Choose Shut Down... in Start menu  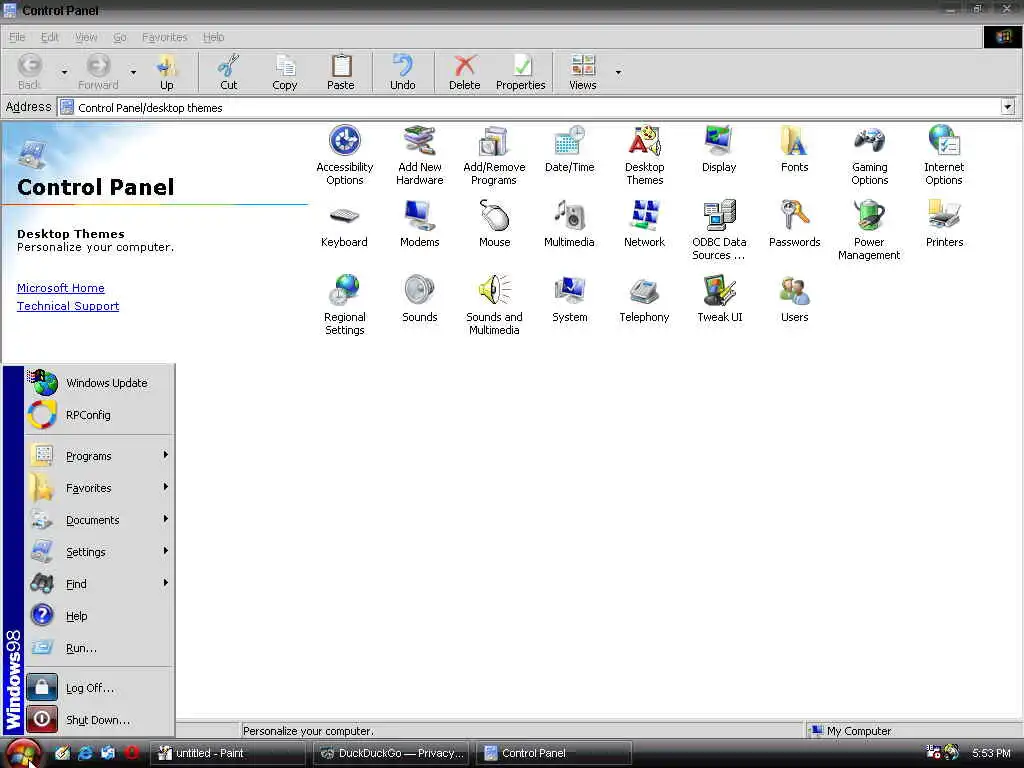pos(100,720)
